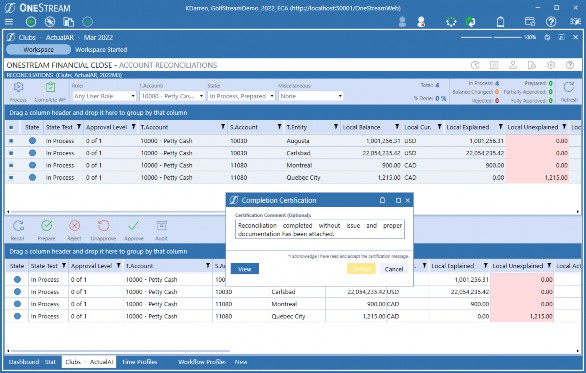
Task: Click the Reject red X icon
Action: click(x=74, y=226)
